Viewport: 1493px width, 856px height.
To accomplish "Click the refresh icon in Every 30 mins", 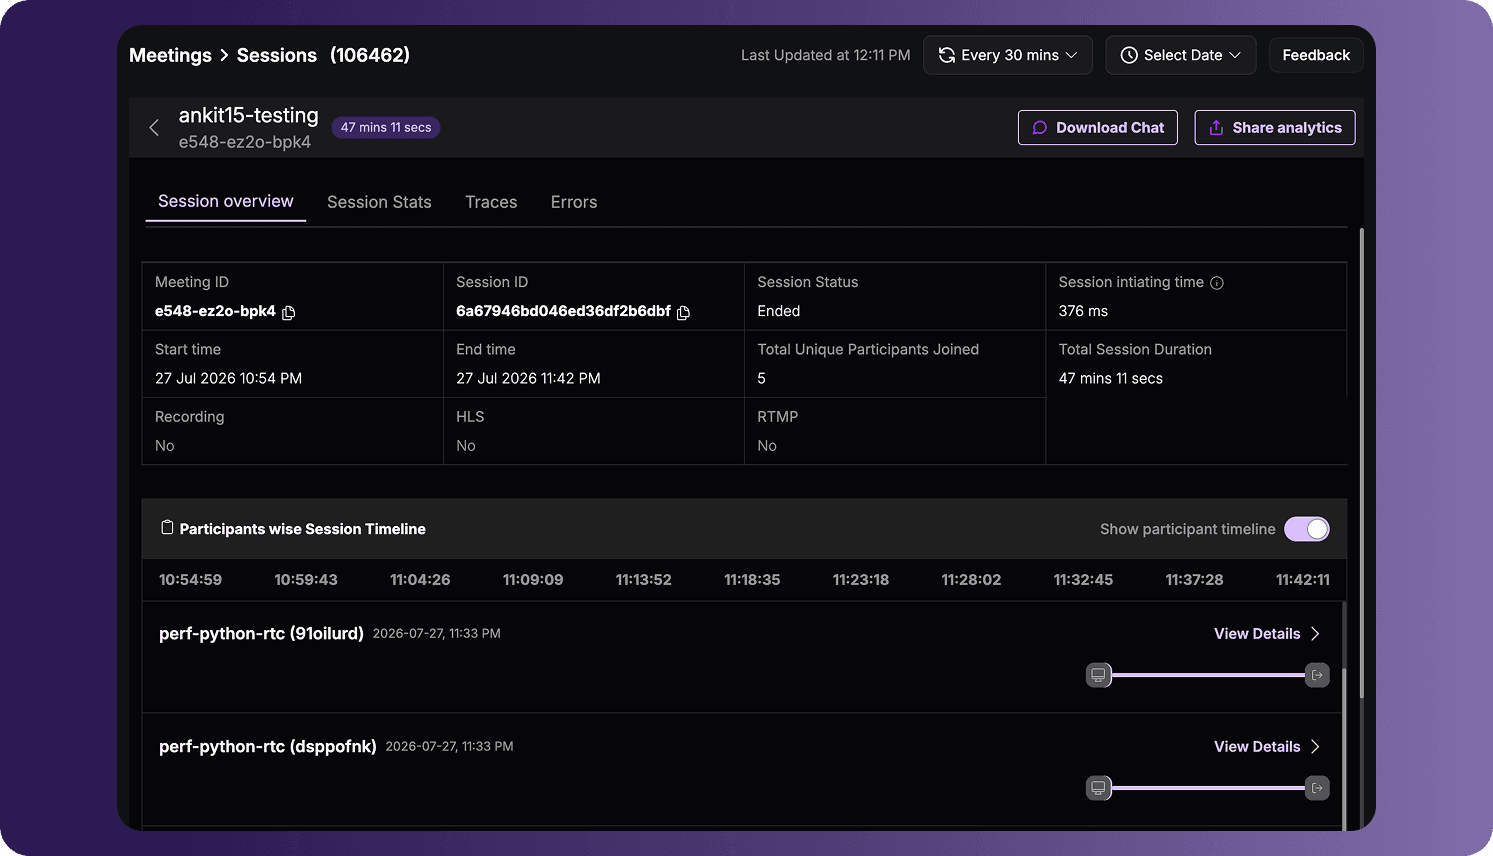I will (x=946, y=55).
